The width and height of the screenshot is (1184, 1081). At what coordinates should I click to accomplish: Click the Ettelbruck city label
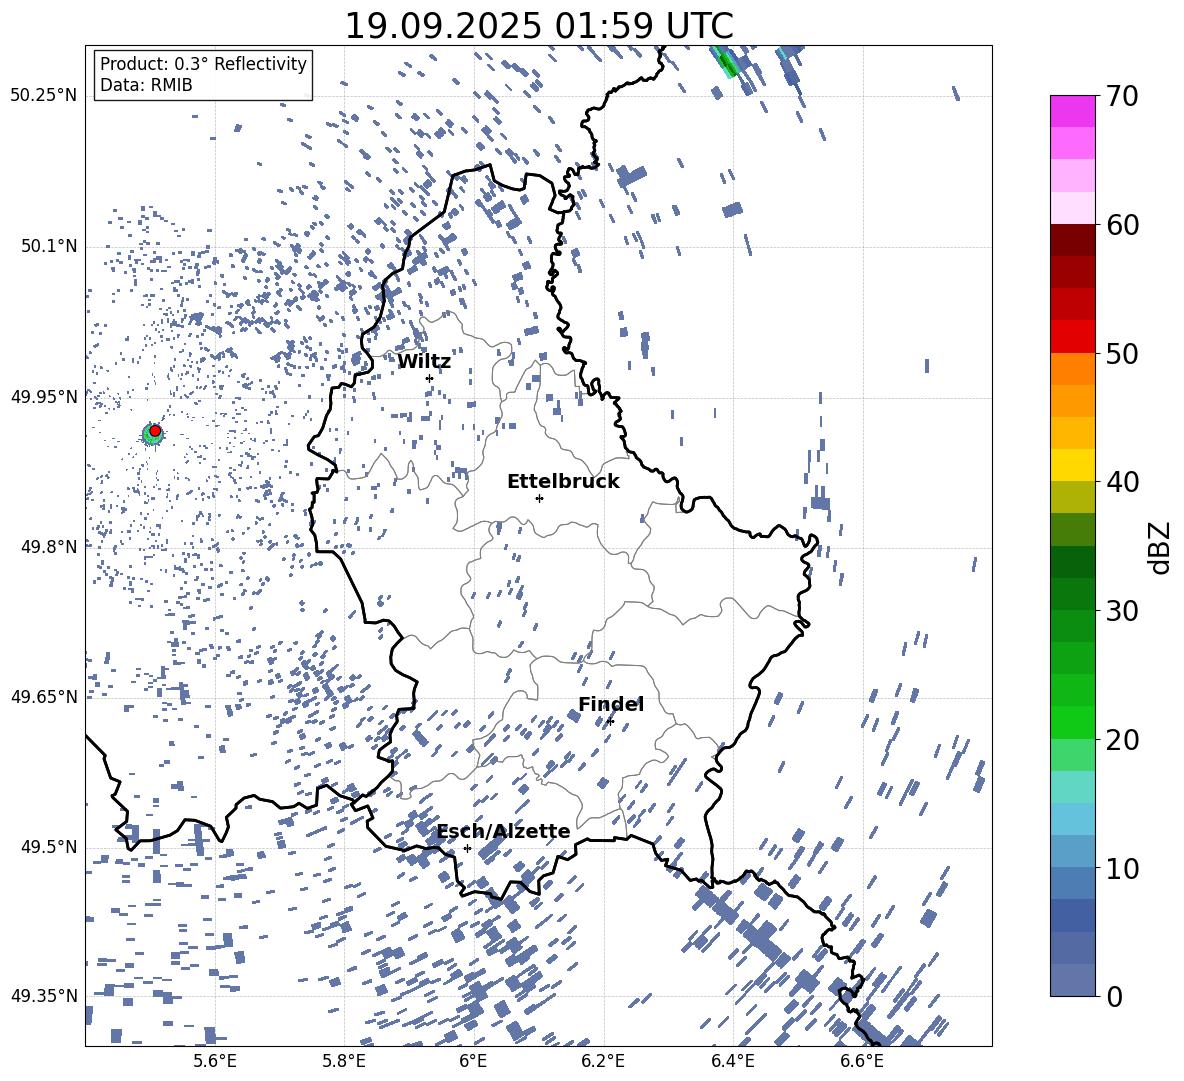[563, 482]
